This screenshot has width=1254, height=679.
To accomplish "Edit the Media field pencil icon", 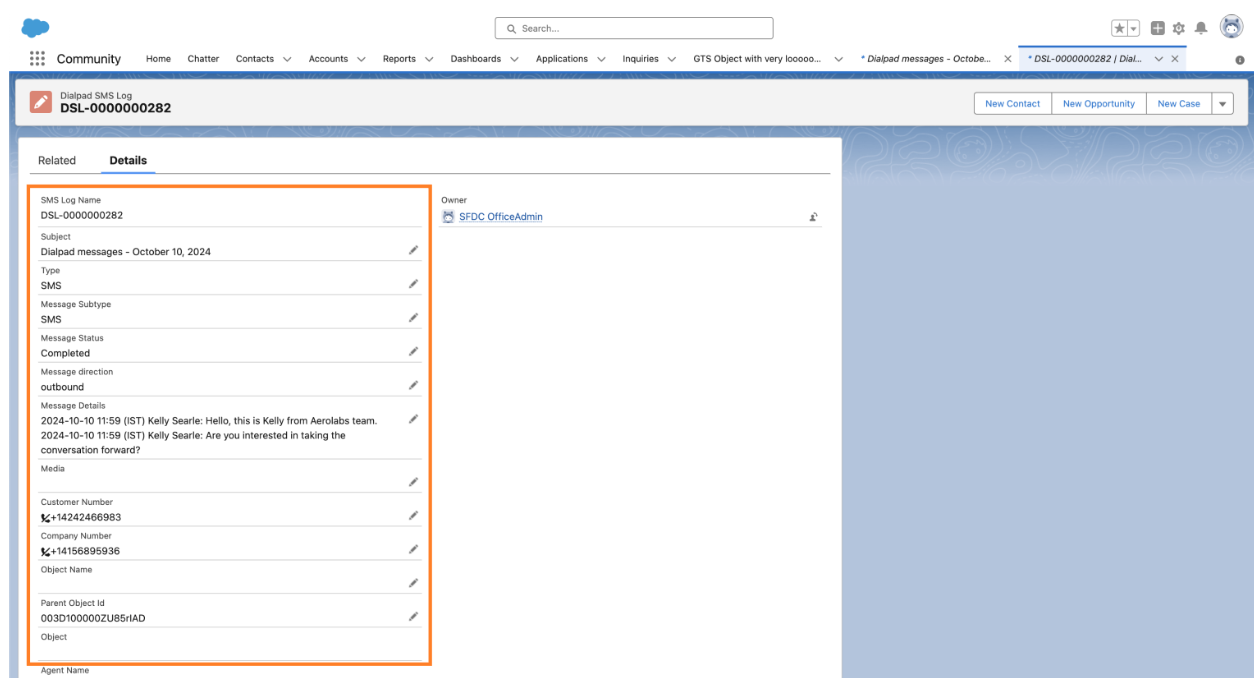I will pos(413,482).
